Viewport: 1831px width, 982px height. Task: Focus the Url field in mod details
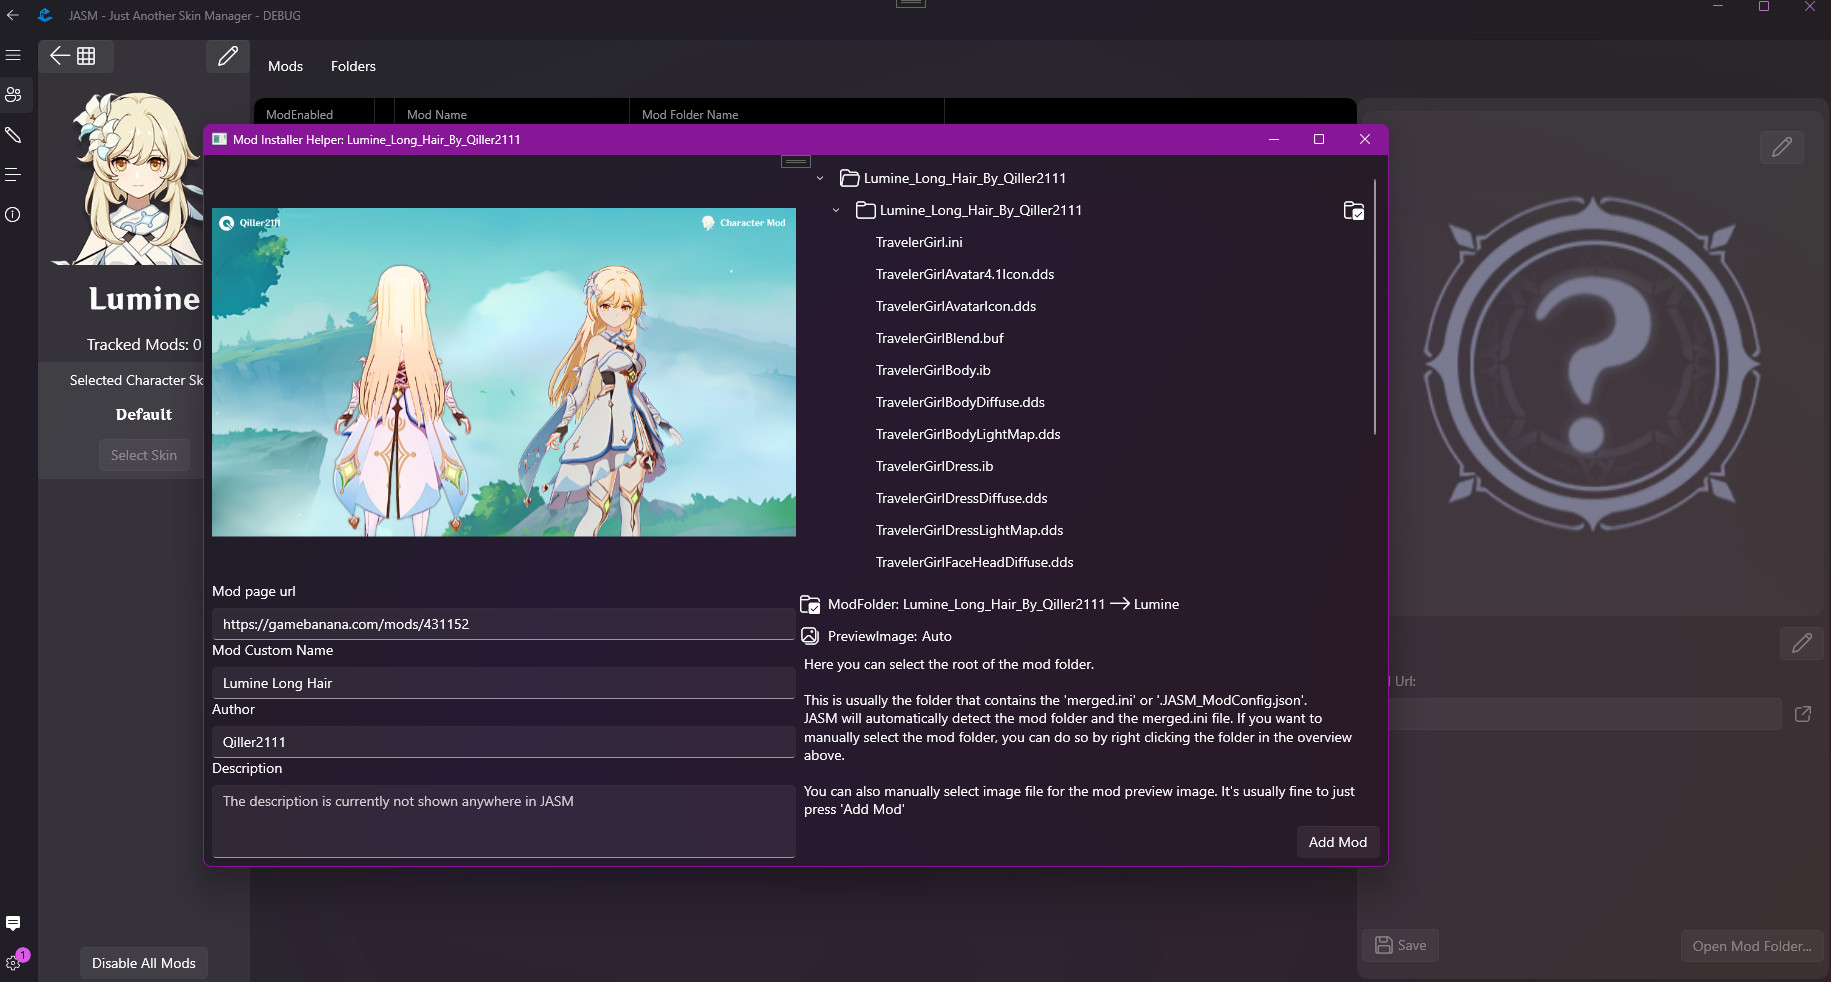[1585, 714]
